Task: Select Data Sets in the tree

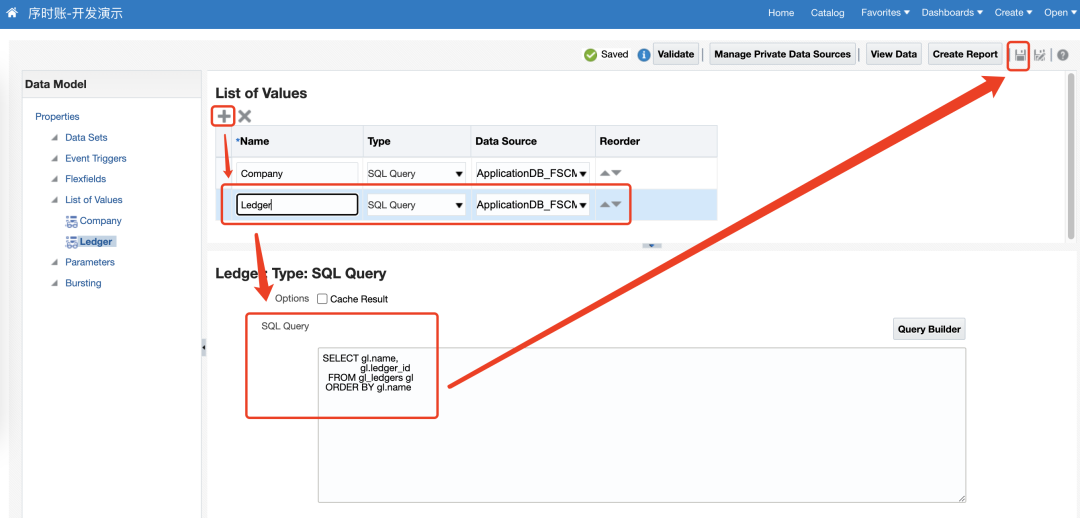Action: point(86,138)
